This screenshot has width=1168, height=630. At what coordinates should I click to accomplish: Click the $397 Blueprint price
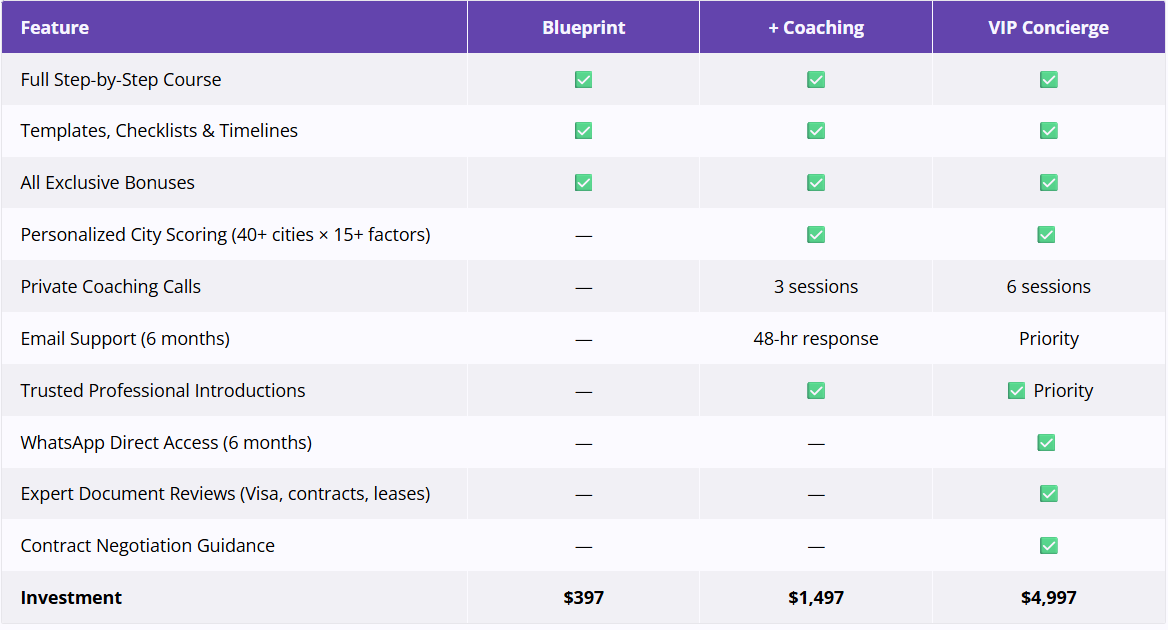[x=584, y=598]
